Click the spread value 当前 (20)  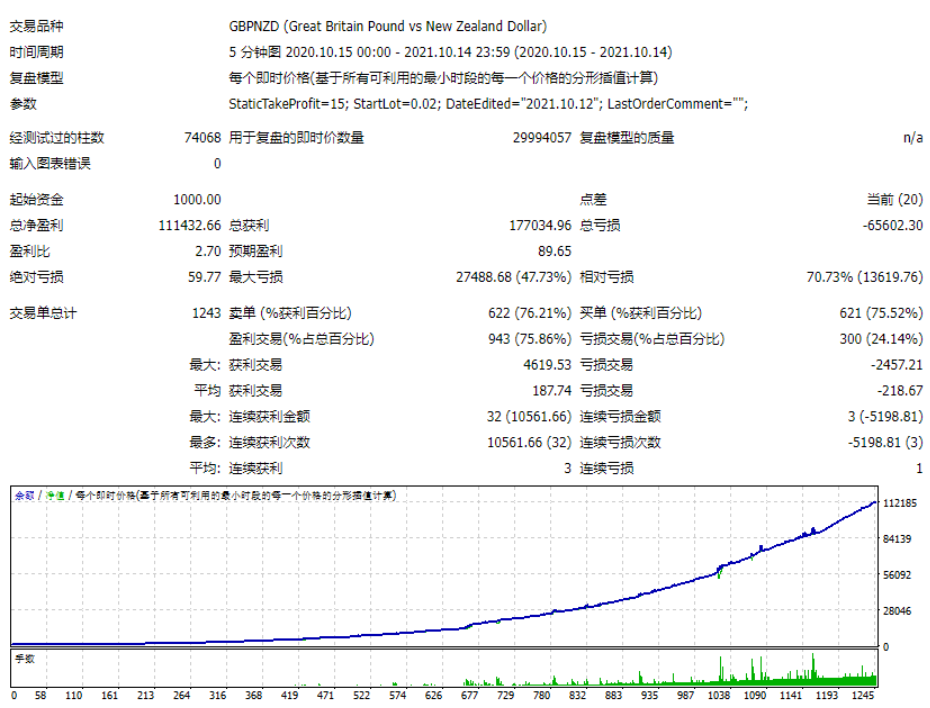(x=895, y=199)
